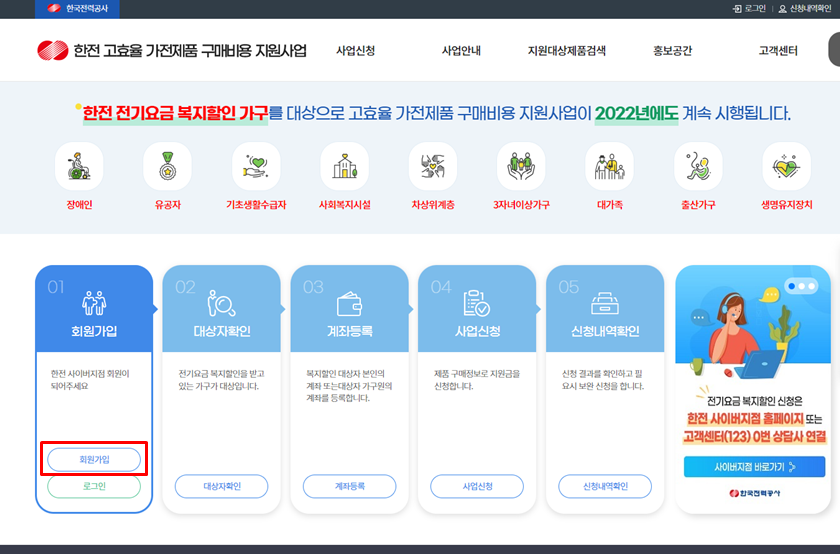The image size is (840, 554).
Task: Select the 유공자 medal icon
Action: [168, 166]
